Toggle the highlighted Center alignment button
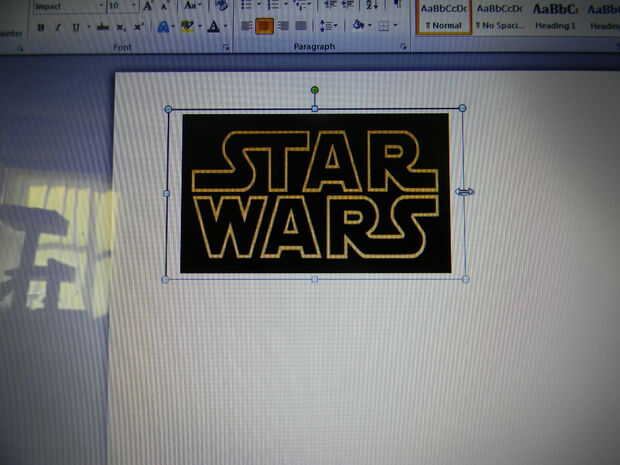 click(x=265, y=26)
